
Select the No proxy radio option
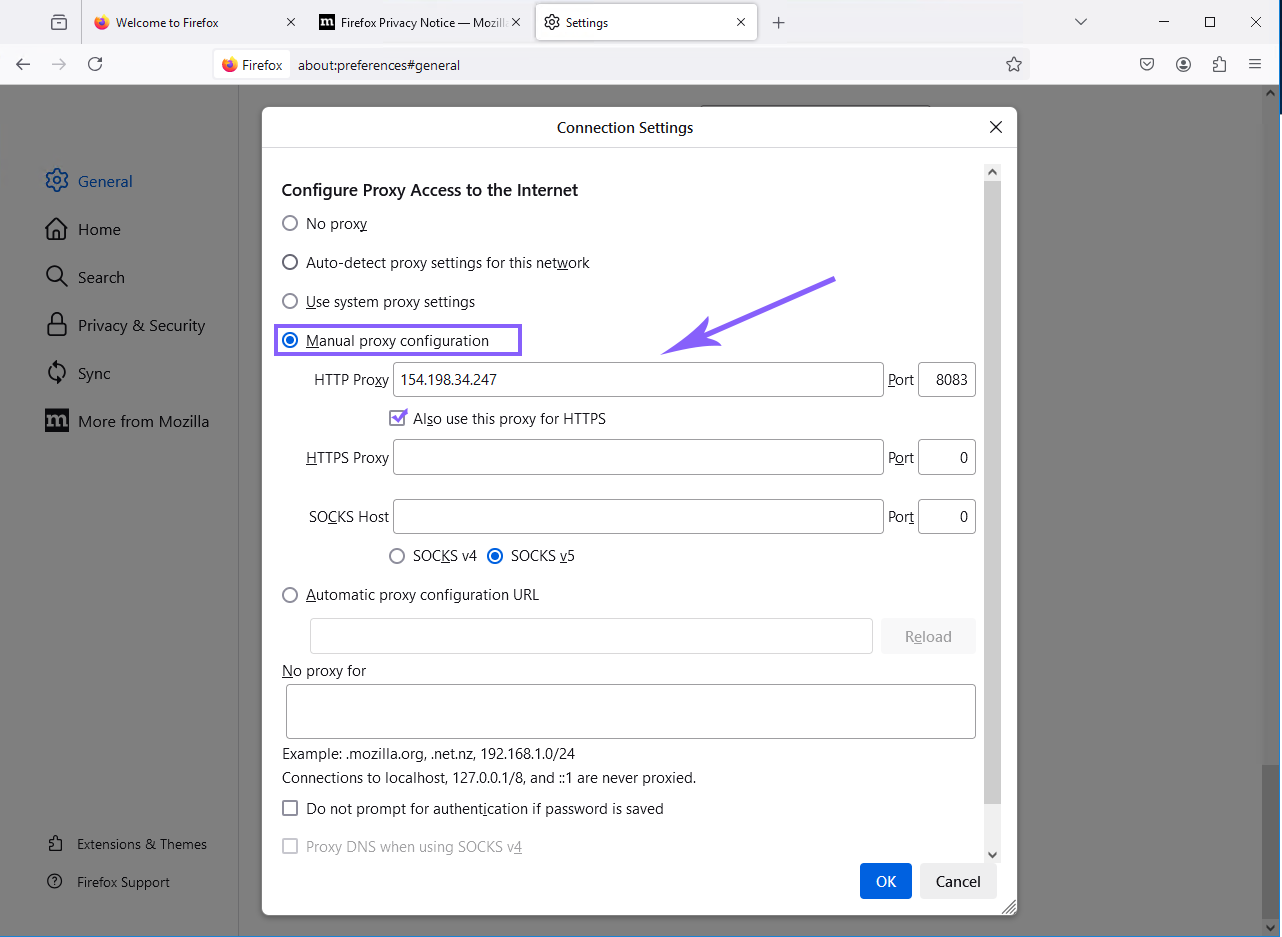(x=290, y=224)
